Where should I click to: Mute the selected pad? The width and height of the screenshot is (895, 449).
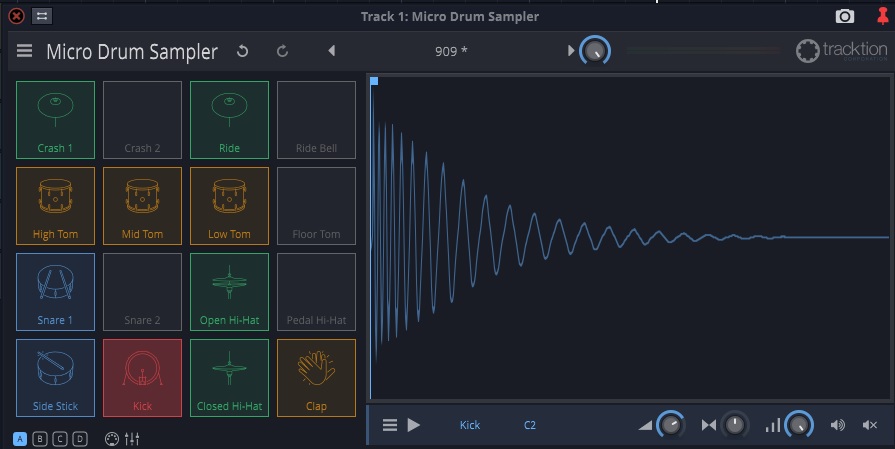coord(870,425)
